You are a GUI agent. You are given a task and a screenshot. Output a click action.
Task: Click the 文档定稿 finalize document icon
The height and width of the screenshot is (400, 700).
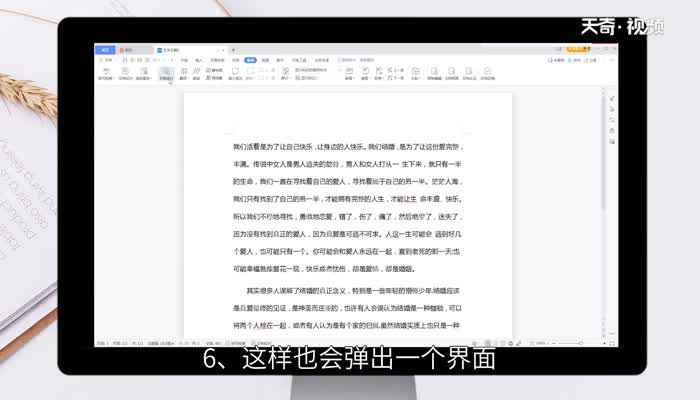(488, 73)
